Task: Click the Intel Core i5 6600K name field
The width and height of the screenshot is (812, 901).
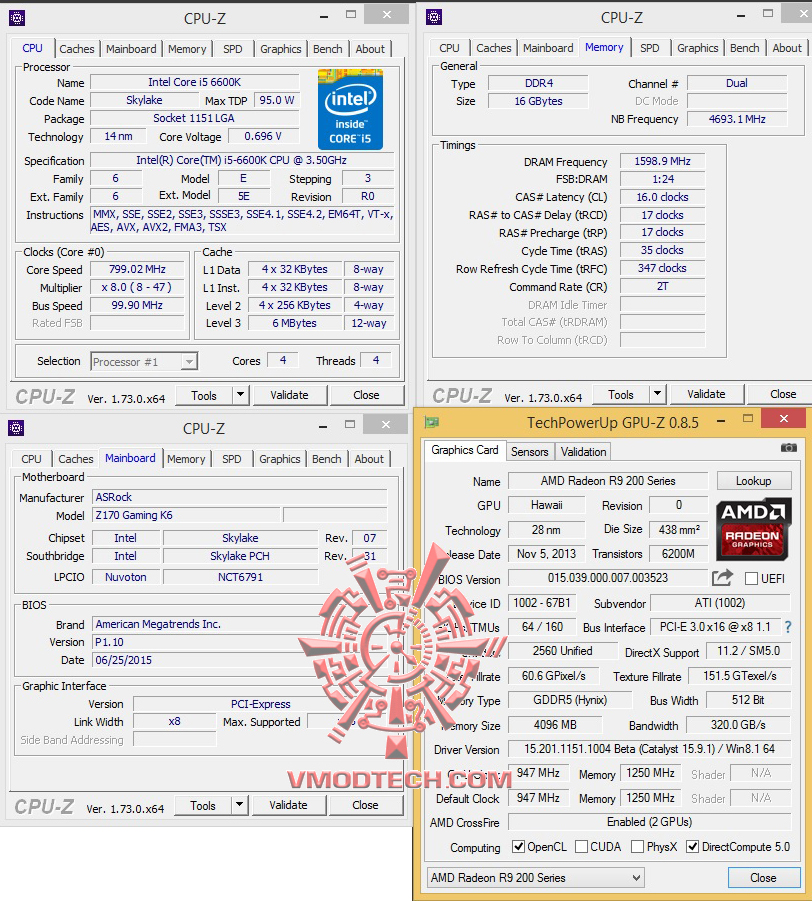Action: [194, 83]
